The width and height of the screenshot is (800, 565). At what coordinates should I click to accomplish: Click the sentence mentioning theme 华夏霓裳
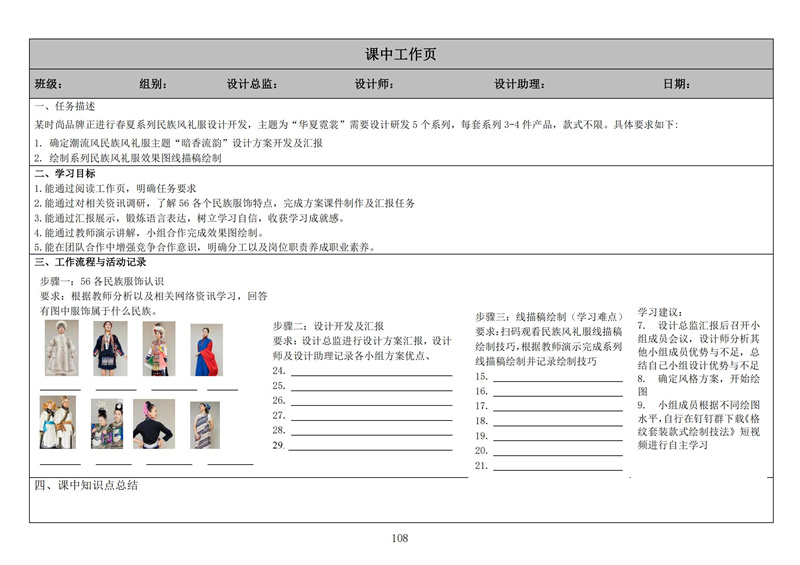(356, 125)
